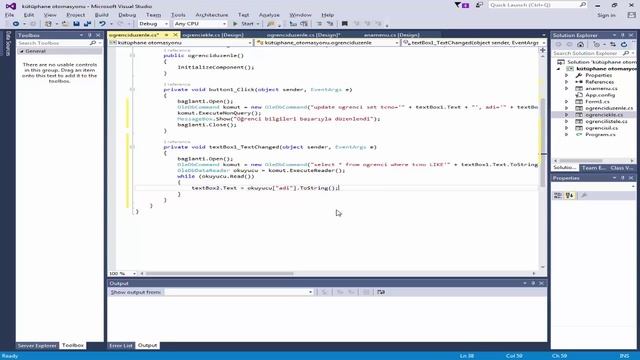
Task: Click Clear All icon in Output toolbar
Action: (366, 292)
